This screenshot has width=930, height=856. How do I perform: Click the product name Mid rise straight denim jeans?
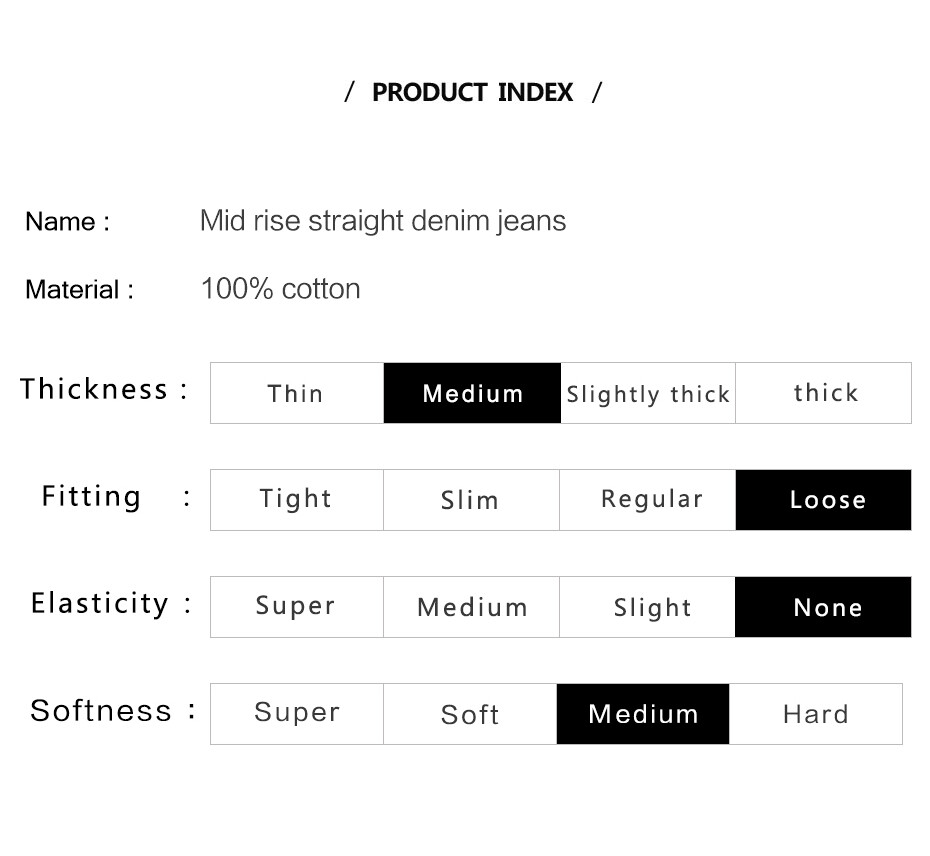click(x=383, y=221)
